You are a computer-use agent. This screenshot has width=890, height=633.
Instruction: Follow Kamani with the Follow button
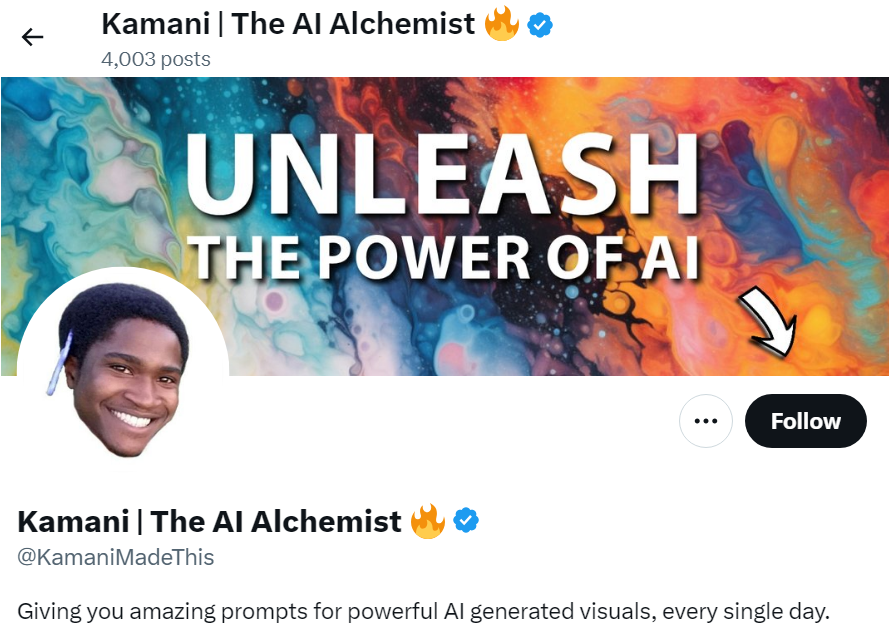coord(805,421)
